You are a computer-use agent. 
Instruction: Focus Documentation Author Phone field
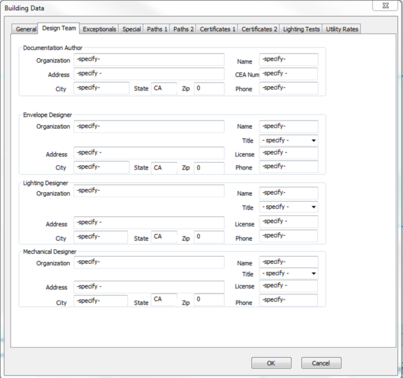pyautogui.click(x=289, y=88)
